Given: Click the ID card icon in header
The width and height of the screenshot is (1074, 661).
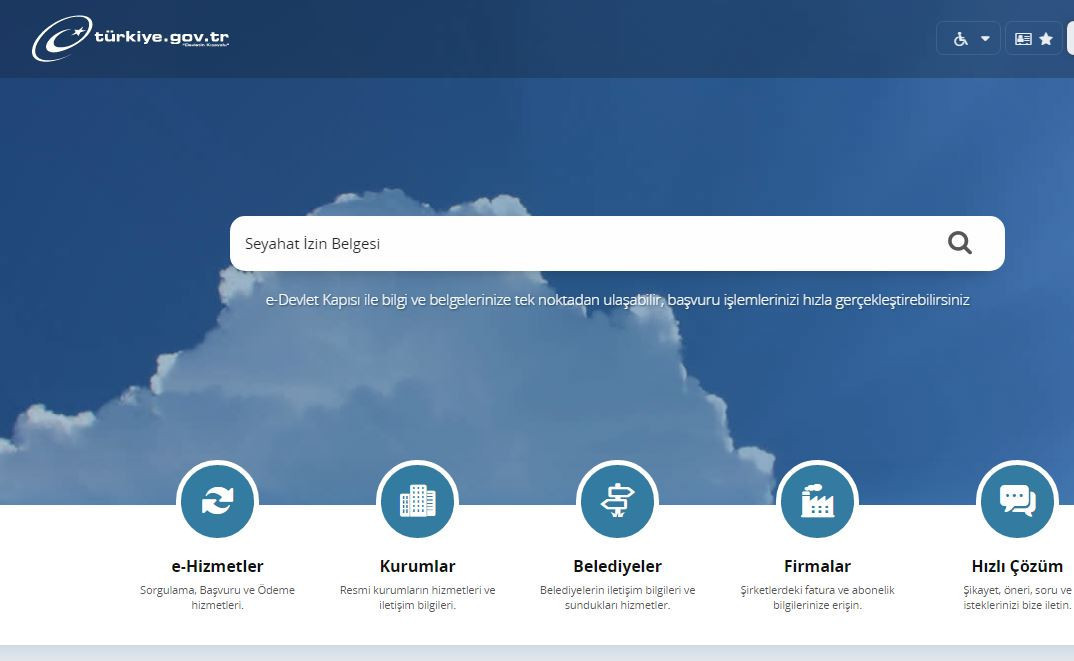Looking at the screenshot, I should 1023,39.
